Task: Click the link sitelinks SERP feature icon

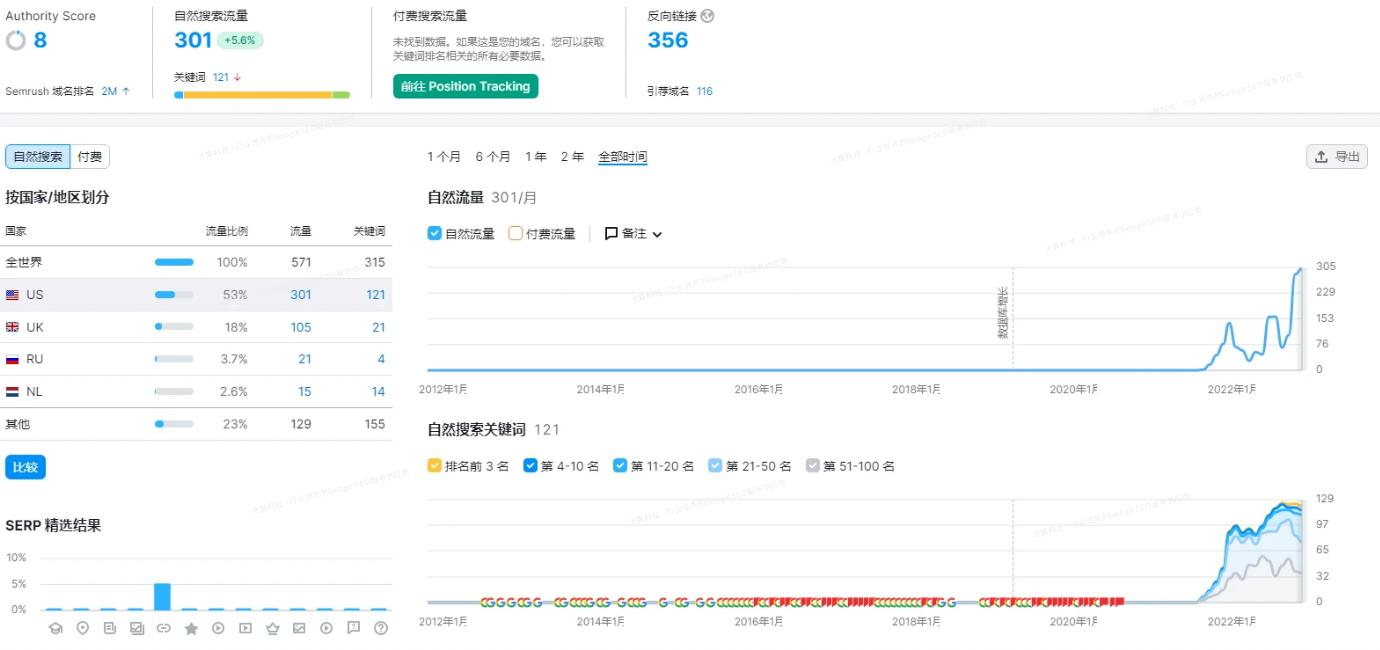Action: coord(164,629)
